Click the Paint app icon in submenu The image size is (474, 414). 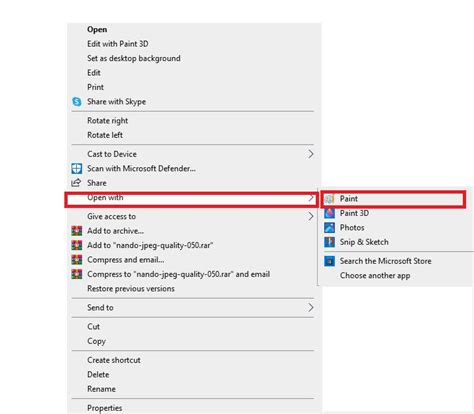[330, 199]
